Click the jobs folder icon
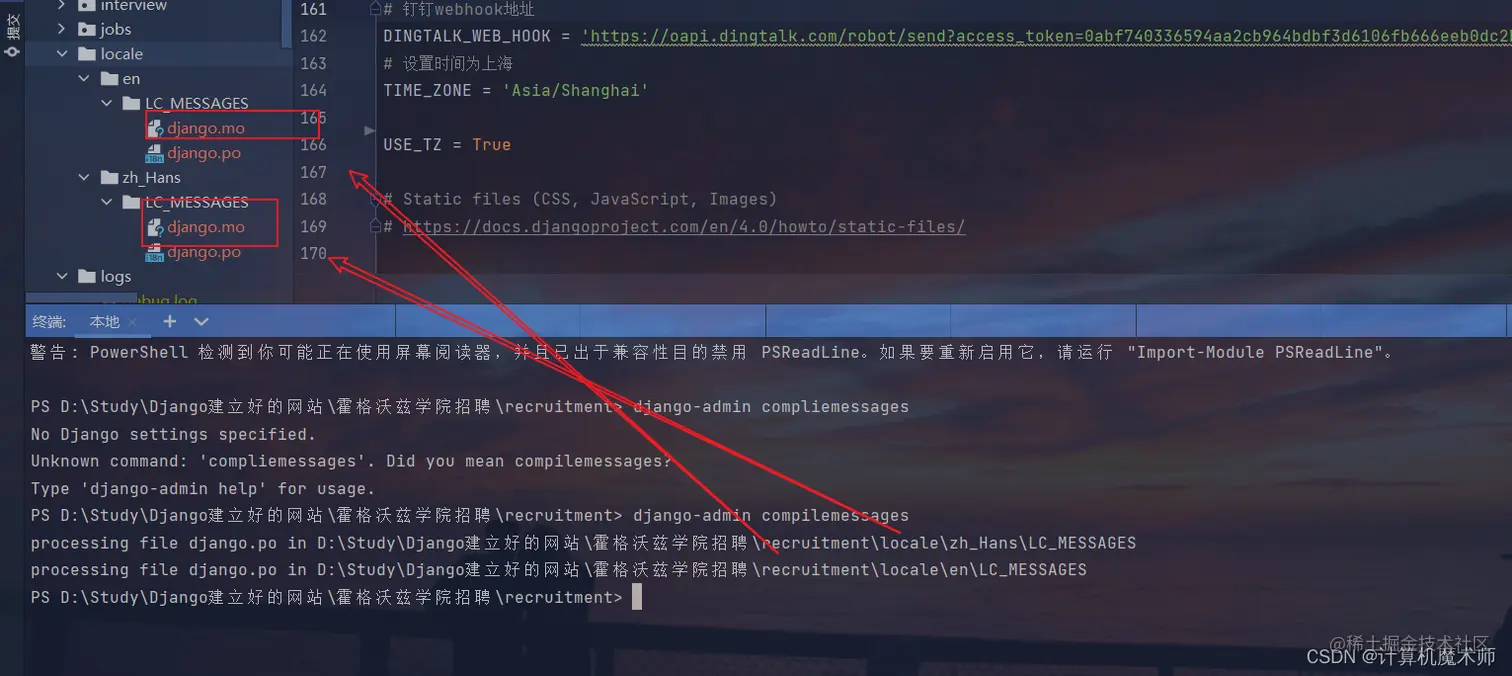This screenshot has height=676, width=1512. coord(87,29)
